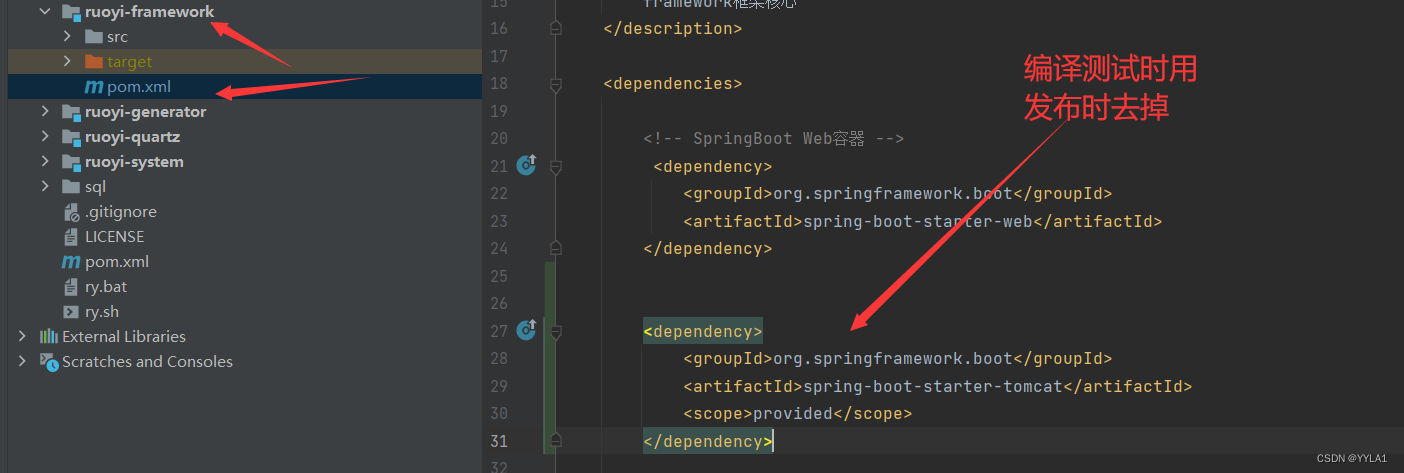This screenshot has height=473, width=1404.
Task: Click the ruoyi-generator module icon
Action: point(71,112)
